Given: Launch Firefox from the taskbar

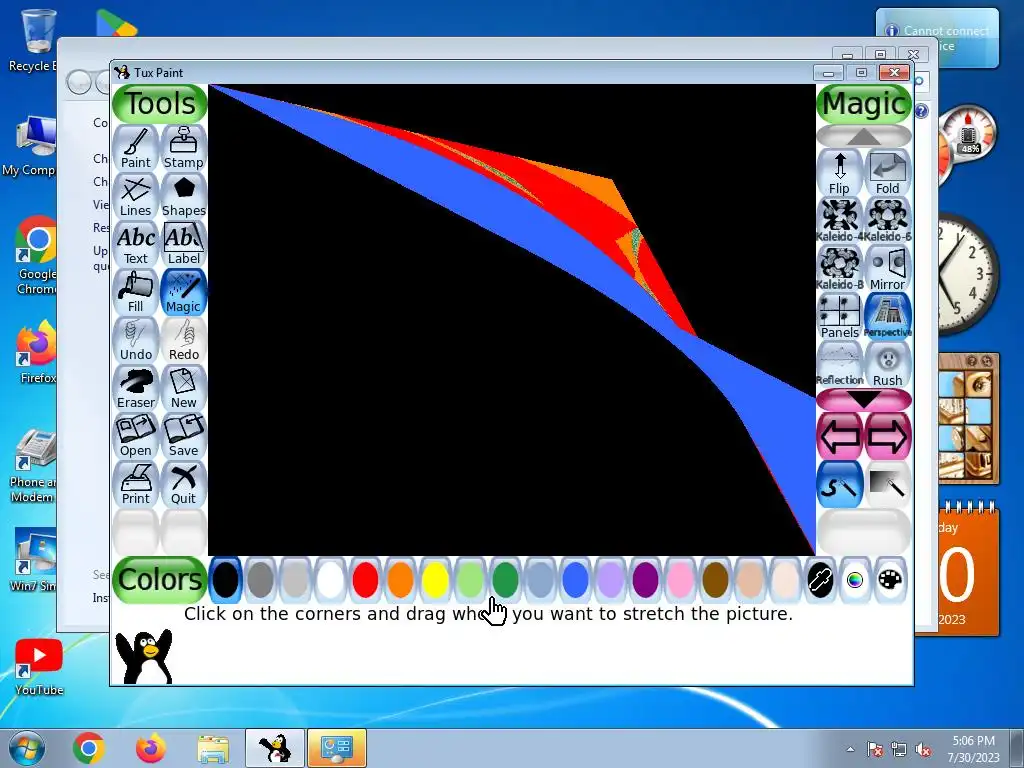Looking at the screenshot, I should 151,748.
